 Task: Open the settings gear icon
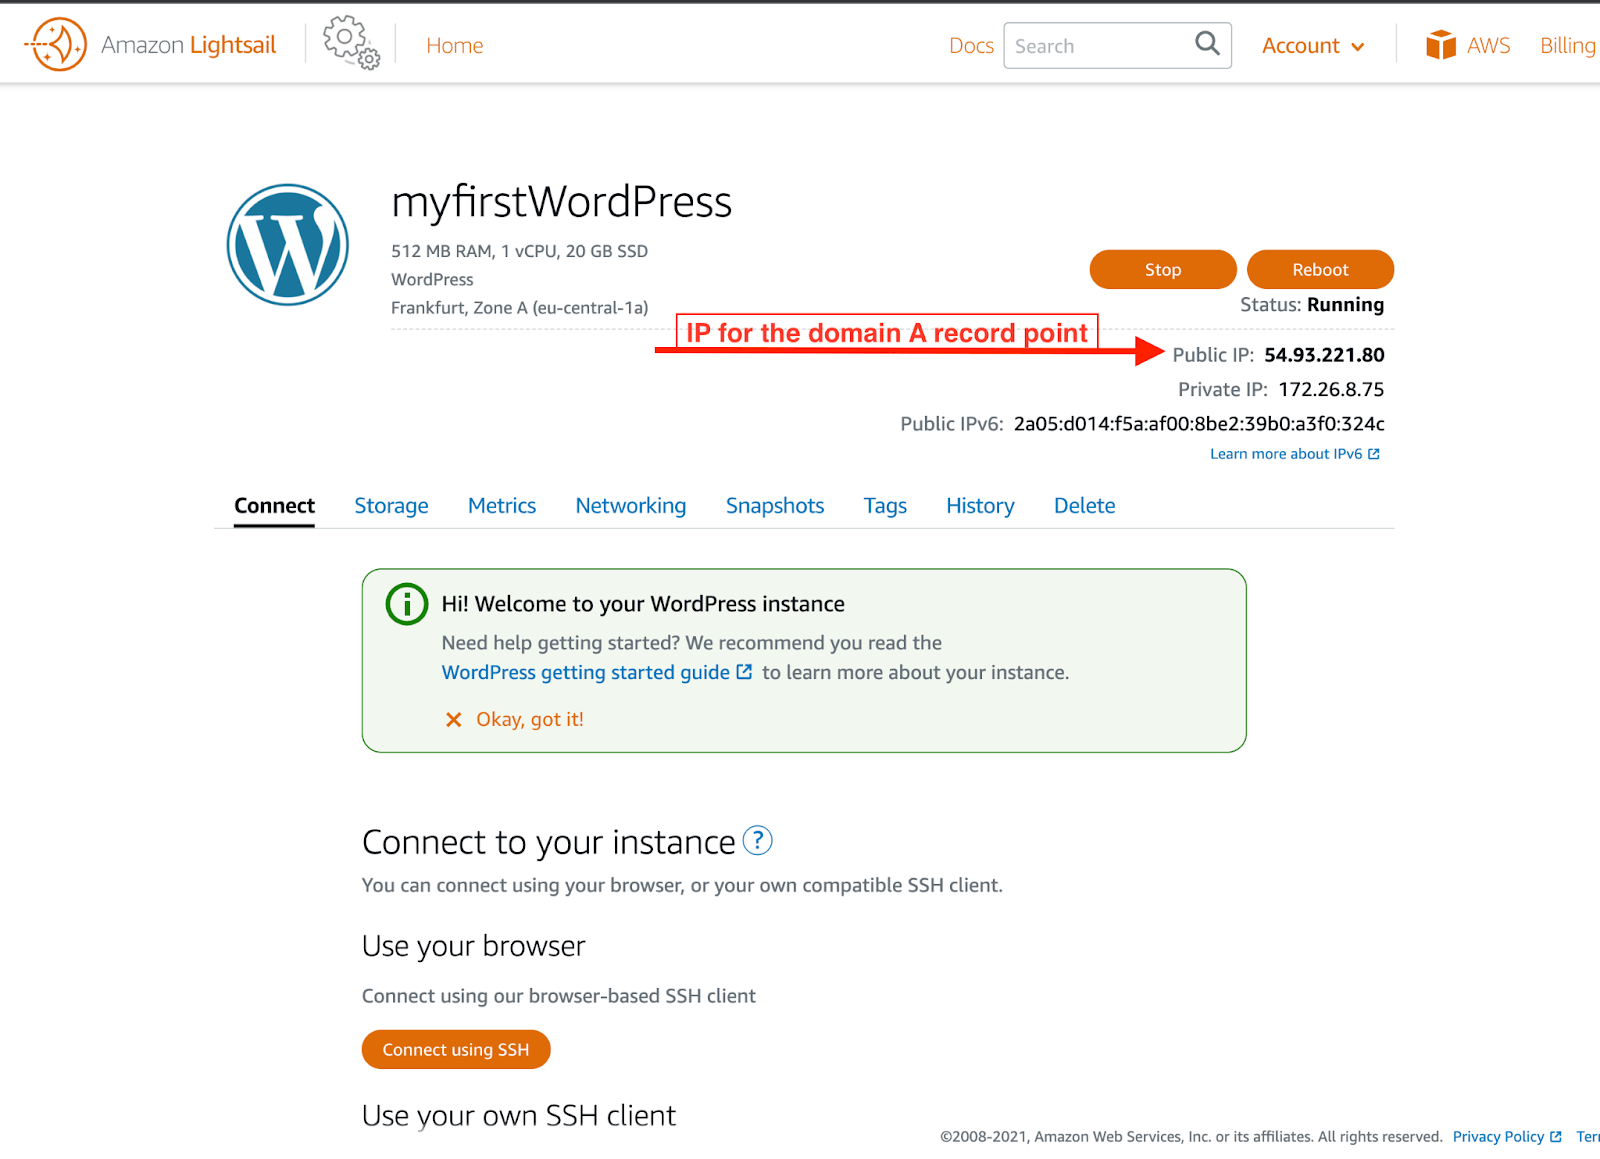click(x=345, y=40)
